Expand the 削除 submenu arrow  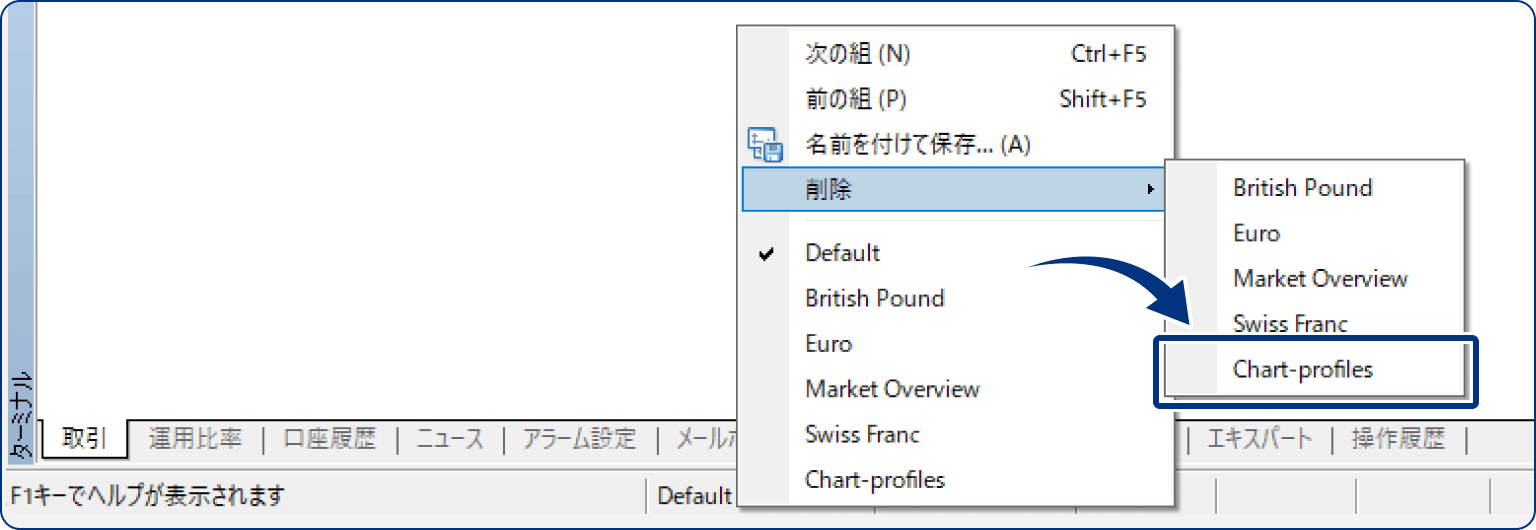tap(1151, 189)
